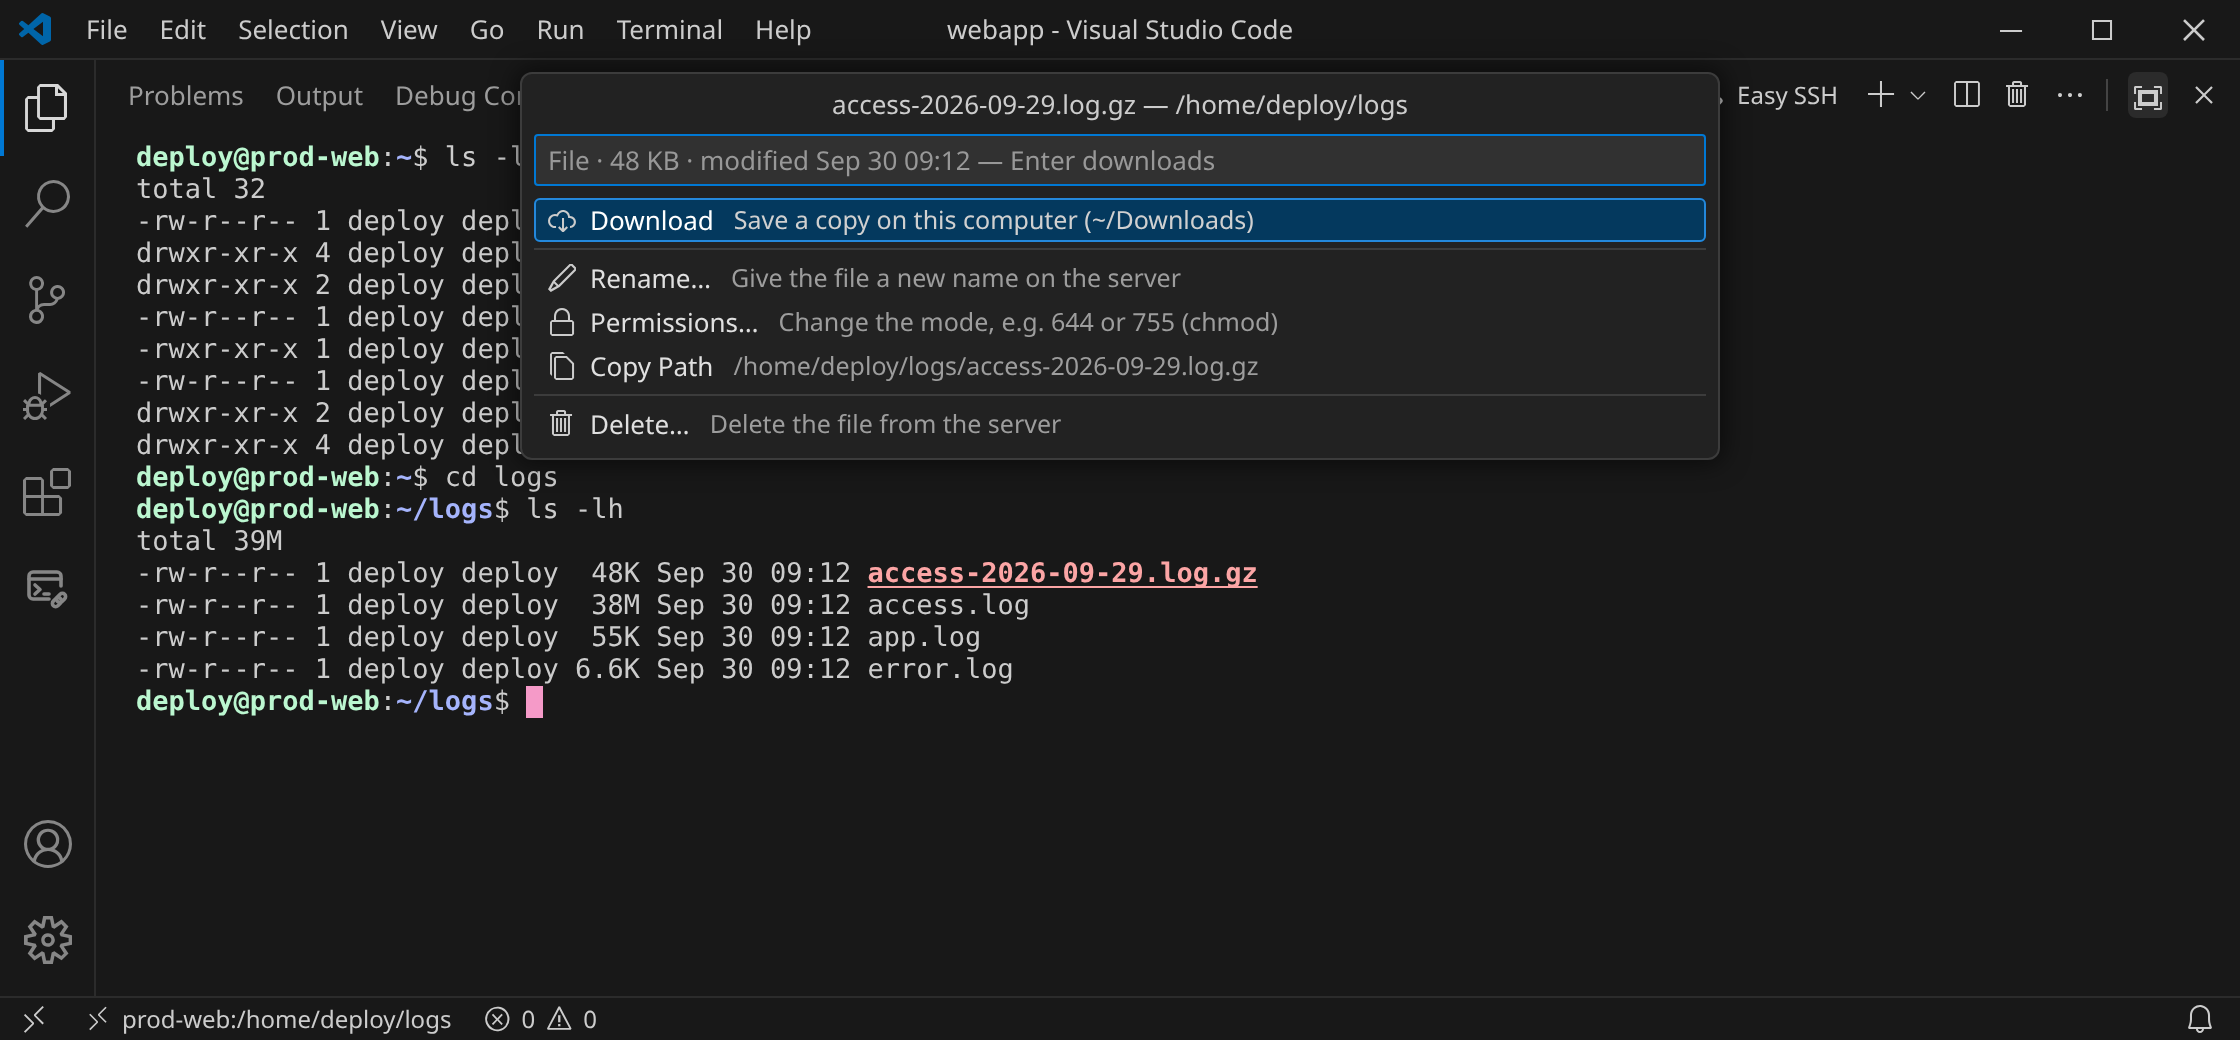Open the notifications bell

[x=2199, y=1019]
